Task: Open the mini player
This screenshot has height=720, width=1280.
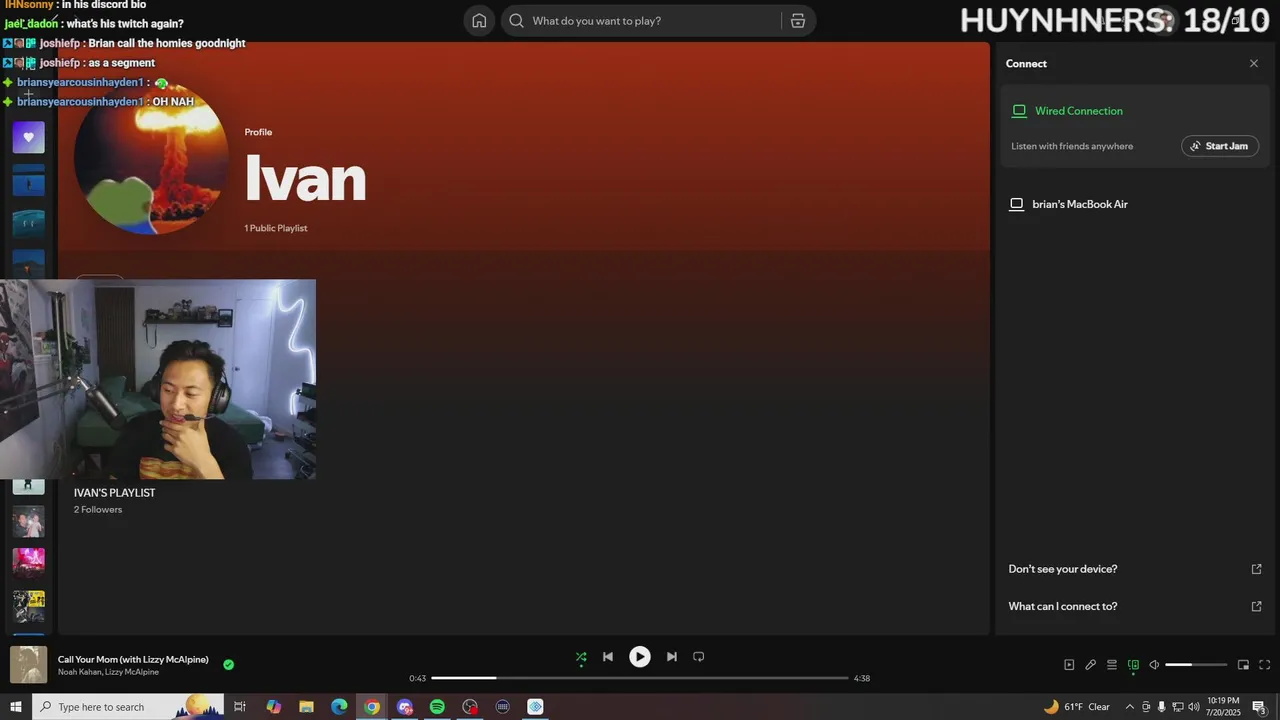Action: [1244, 665]
